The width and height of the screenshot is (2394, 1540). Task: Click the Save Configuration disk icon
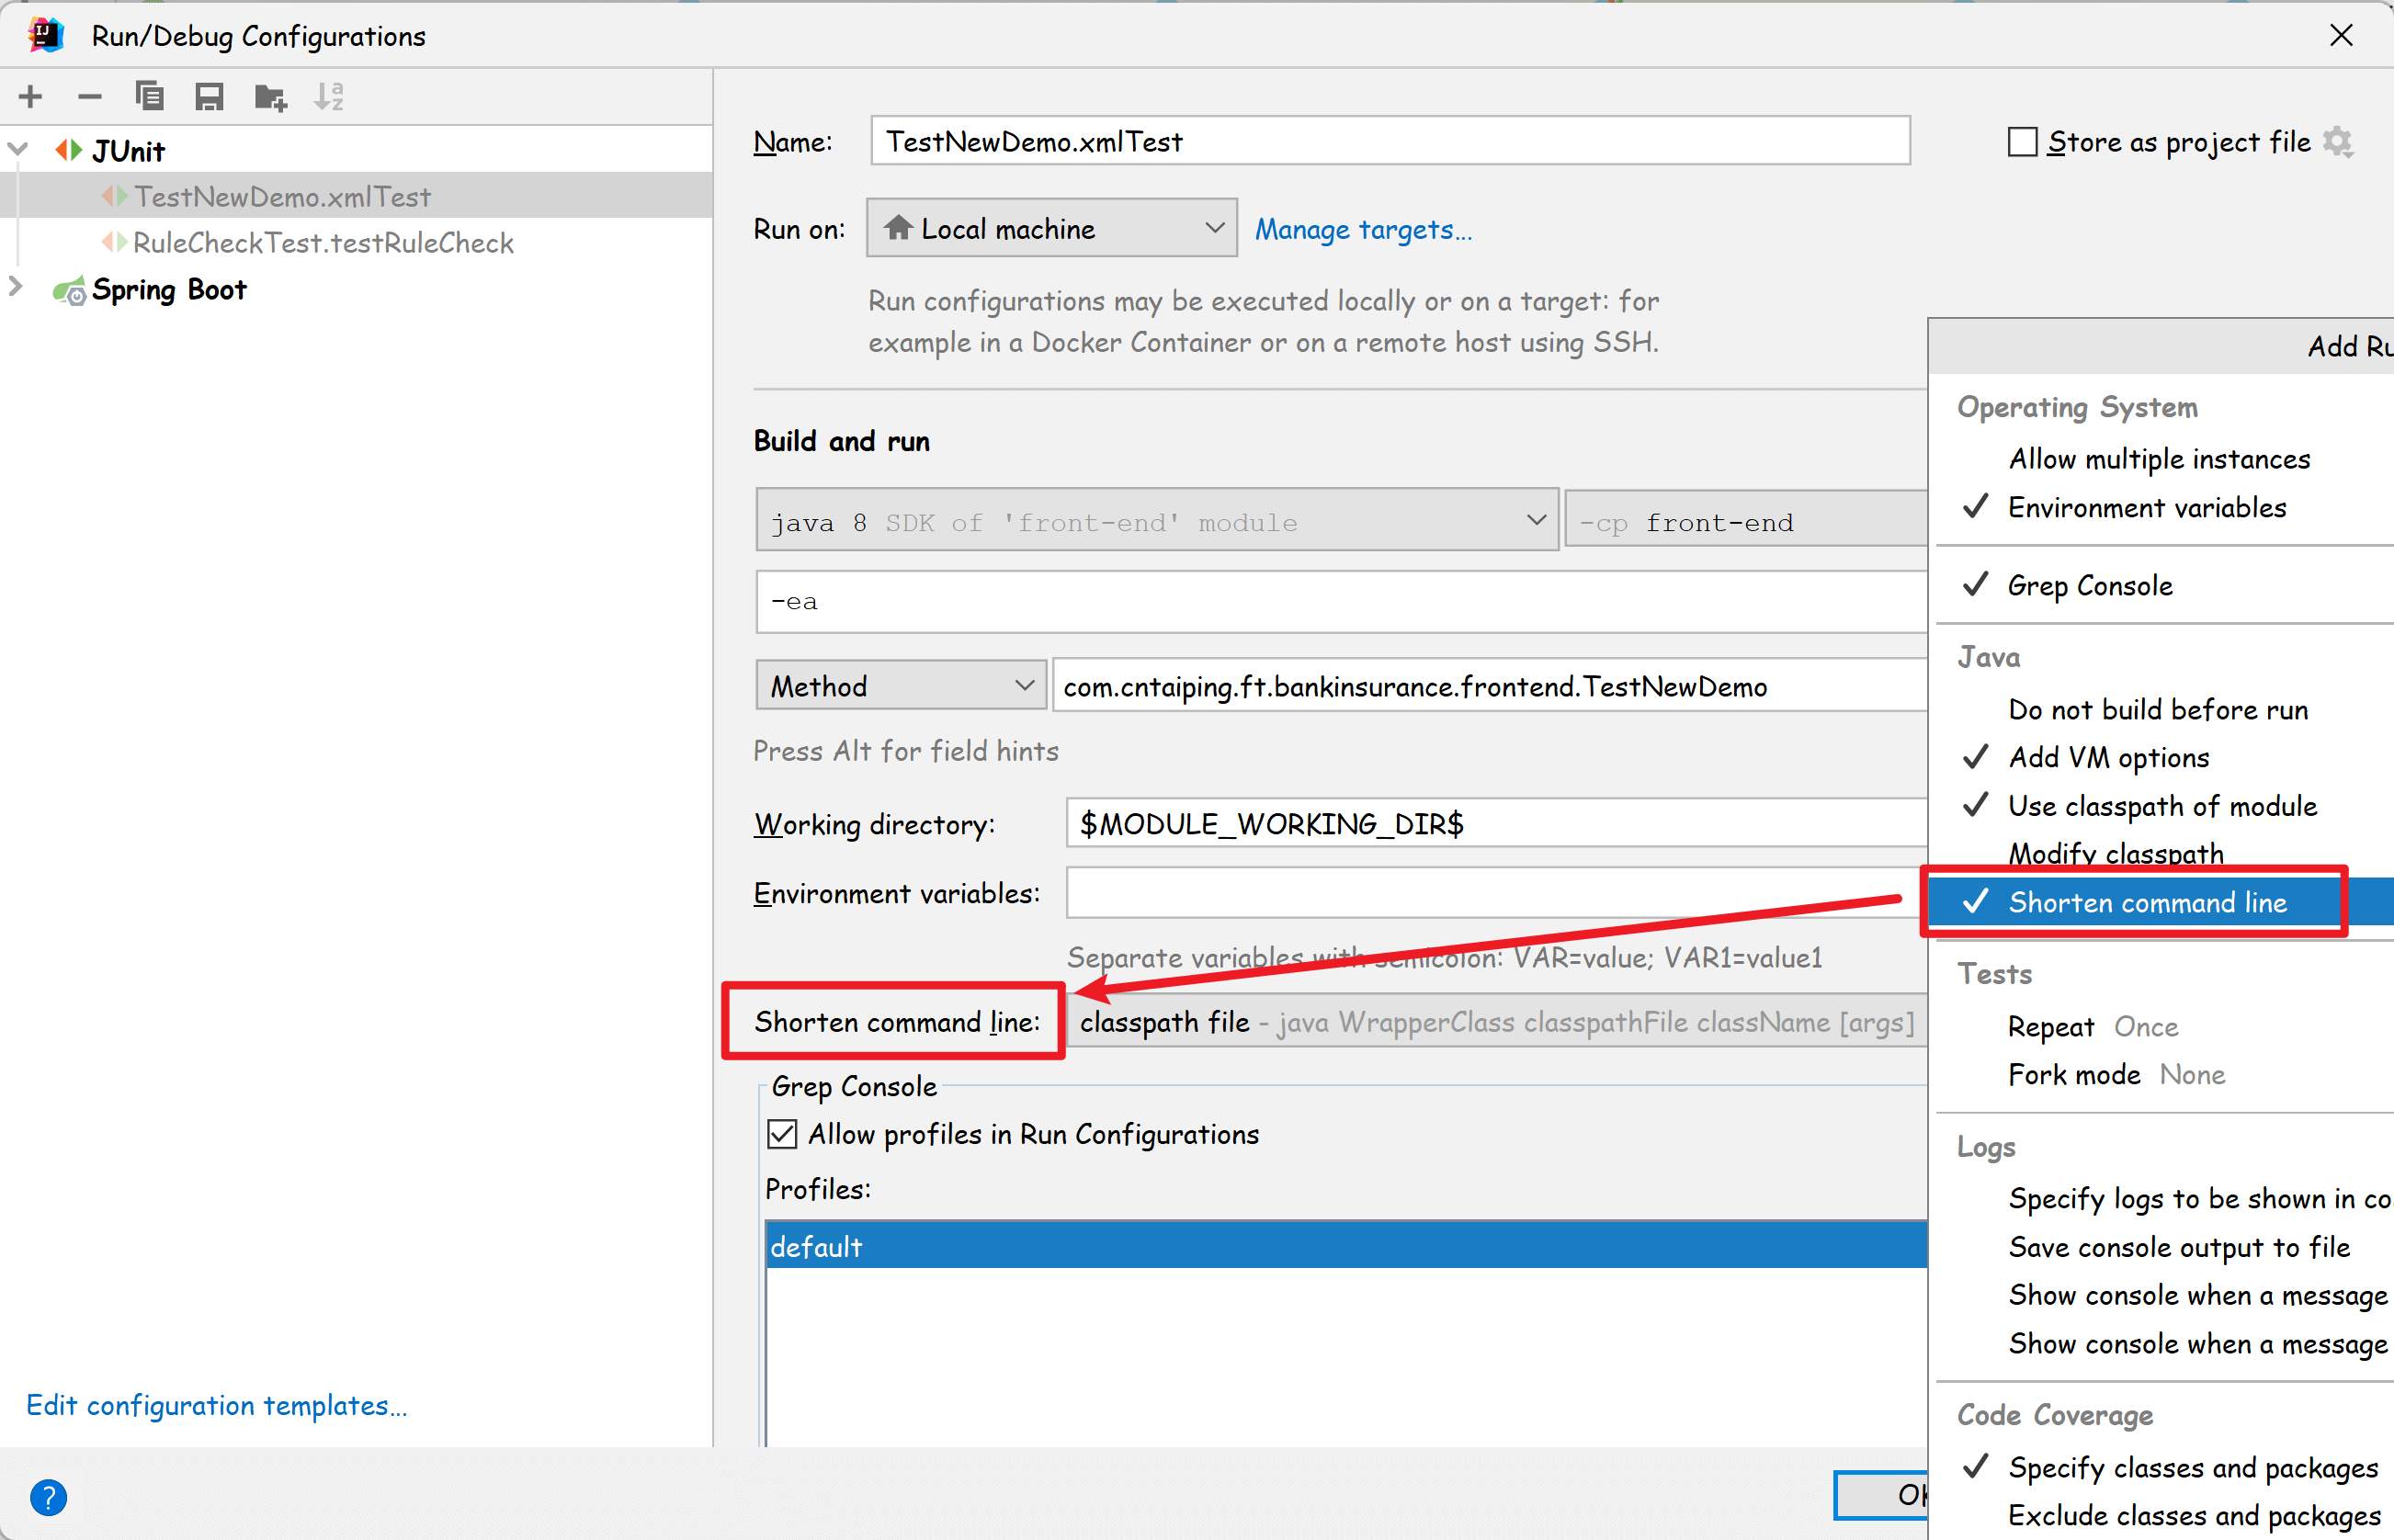(209, 97)
